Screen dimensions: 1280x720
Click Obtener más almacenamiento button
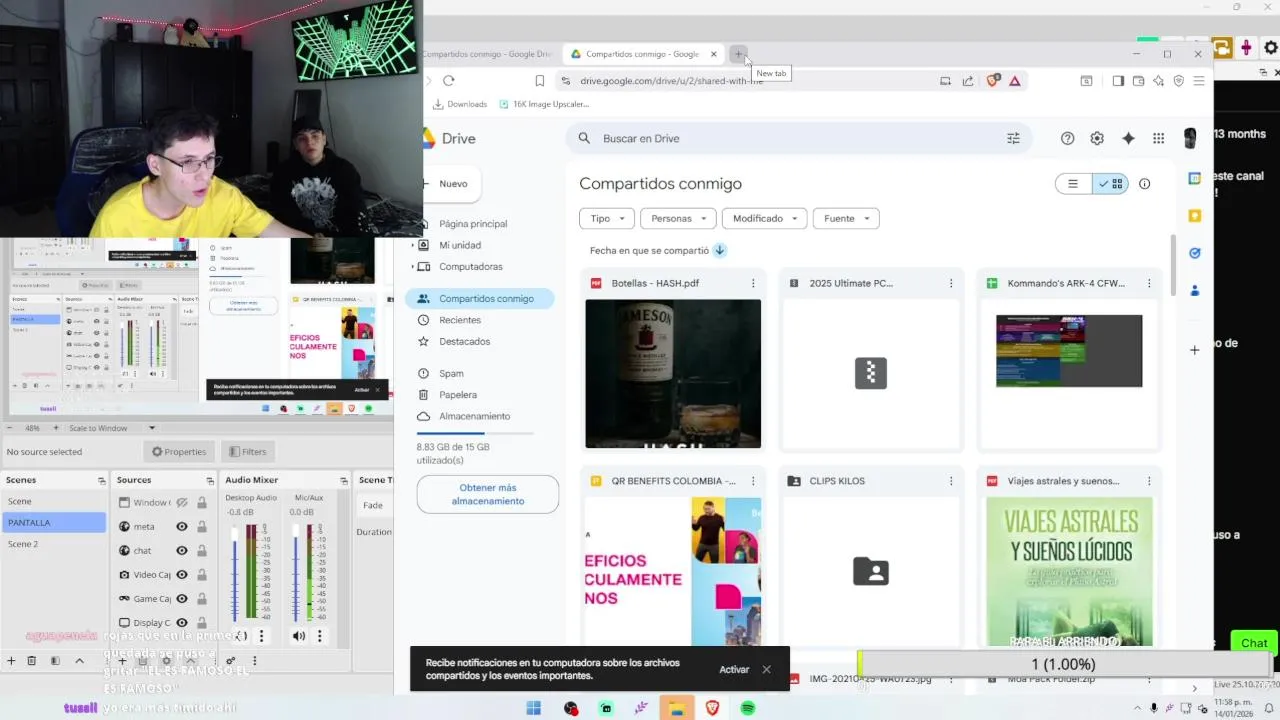click(x=488, y=494)
